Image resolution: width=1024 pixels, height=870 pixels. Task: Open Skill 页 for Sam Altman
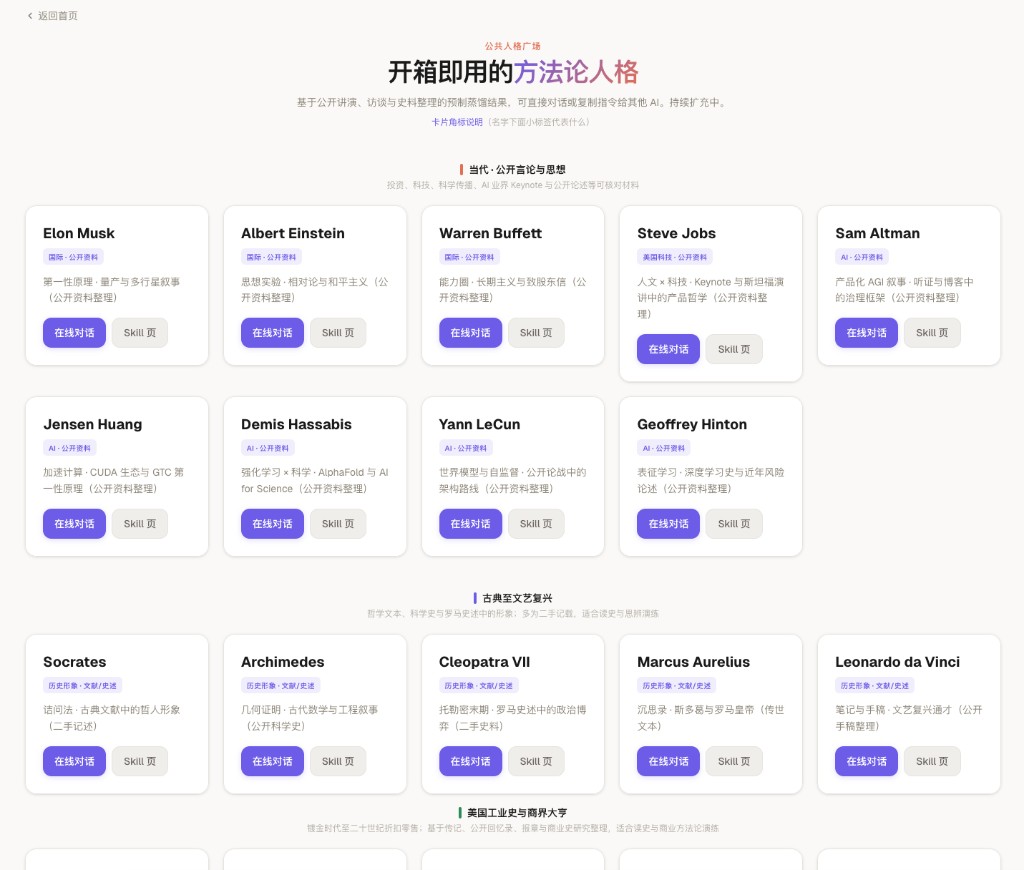tap(932, 332)
